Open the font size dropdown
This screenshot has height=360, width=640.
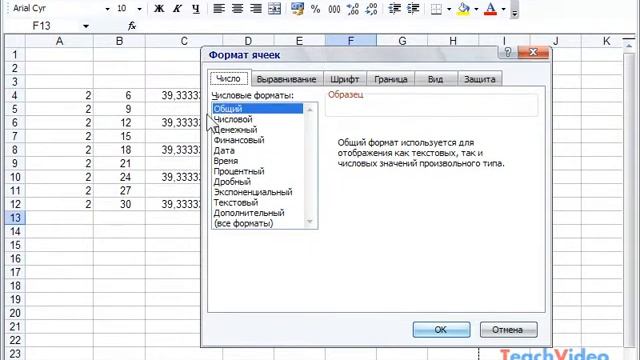coord(139,9)
